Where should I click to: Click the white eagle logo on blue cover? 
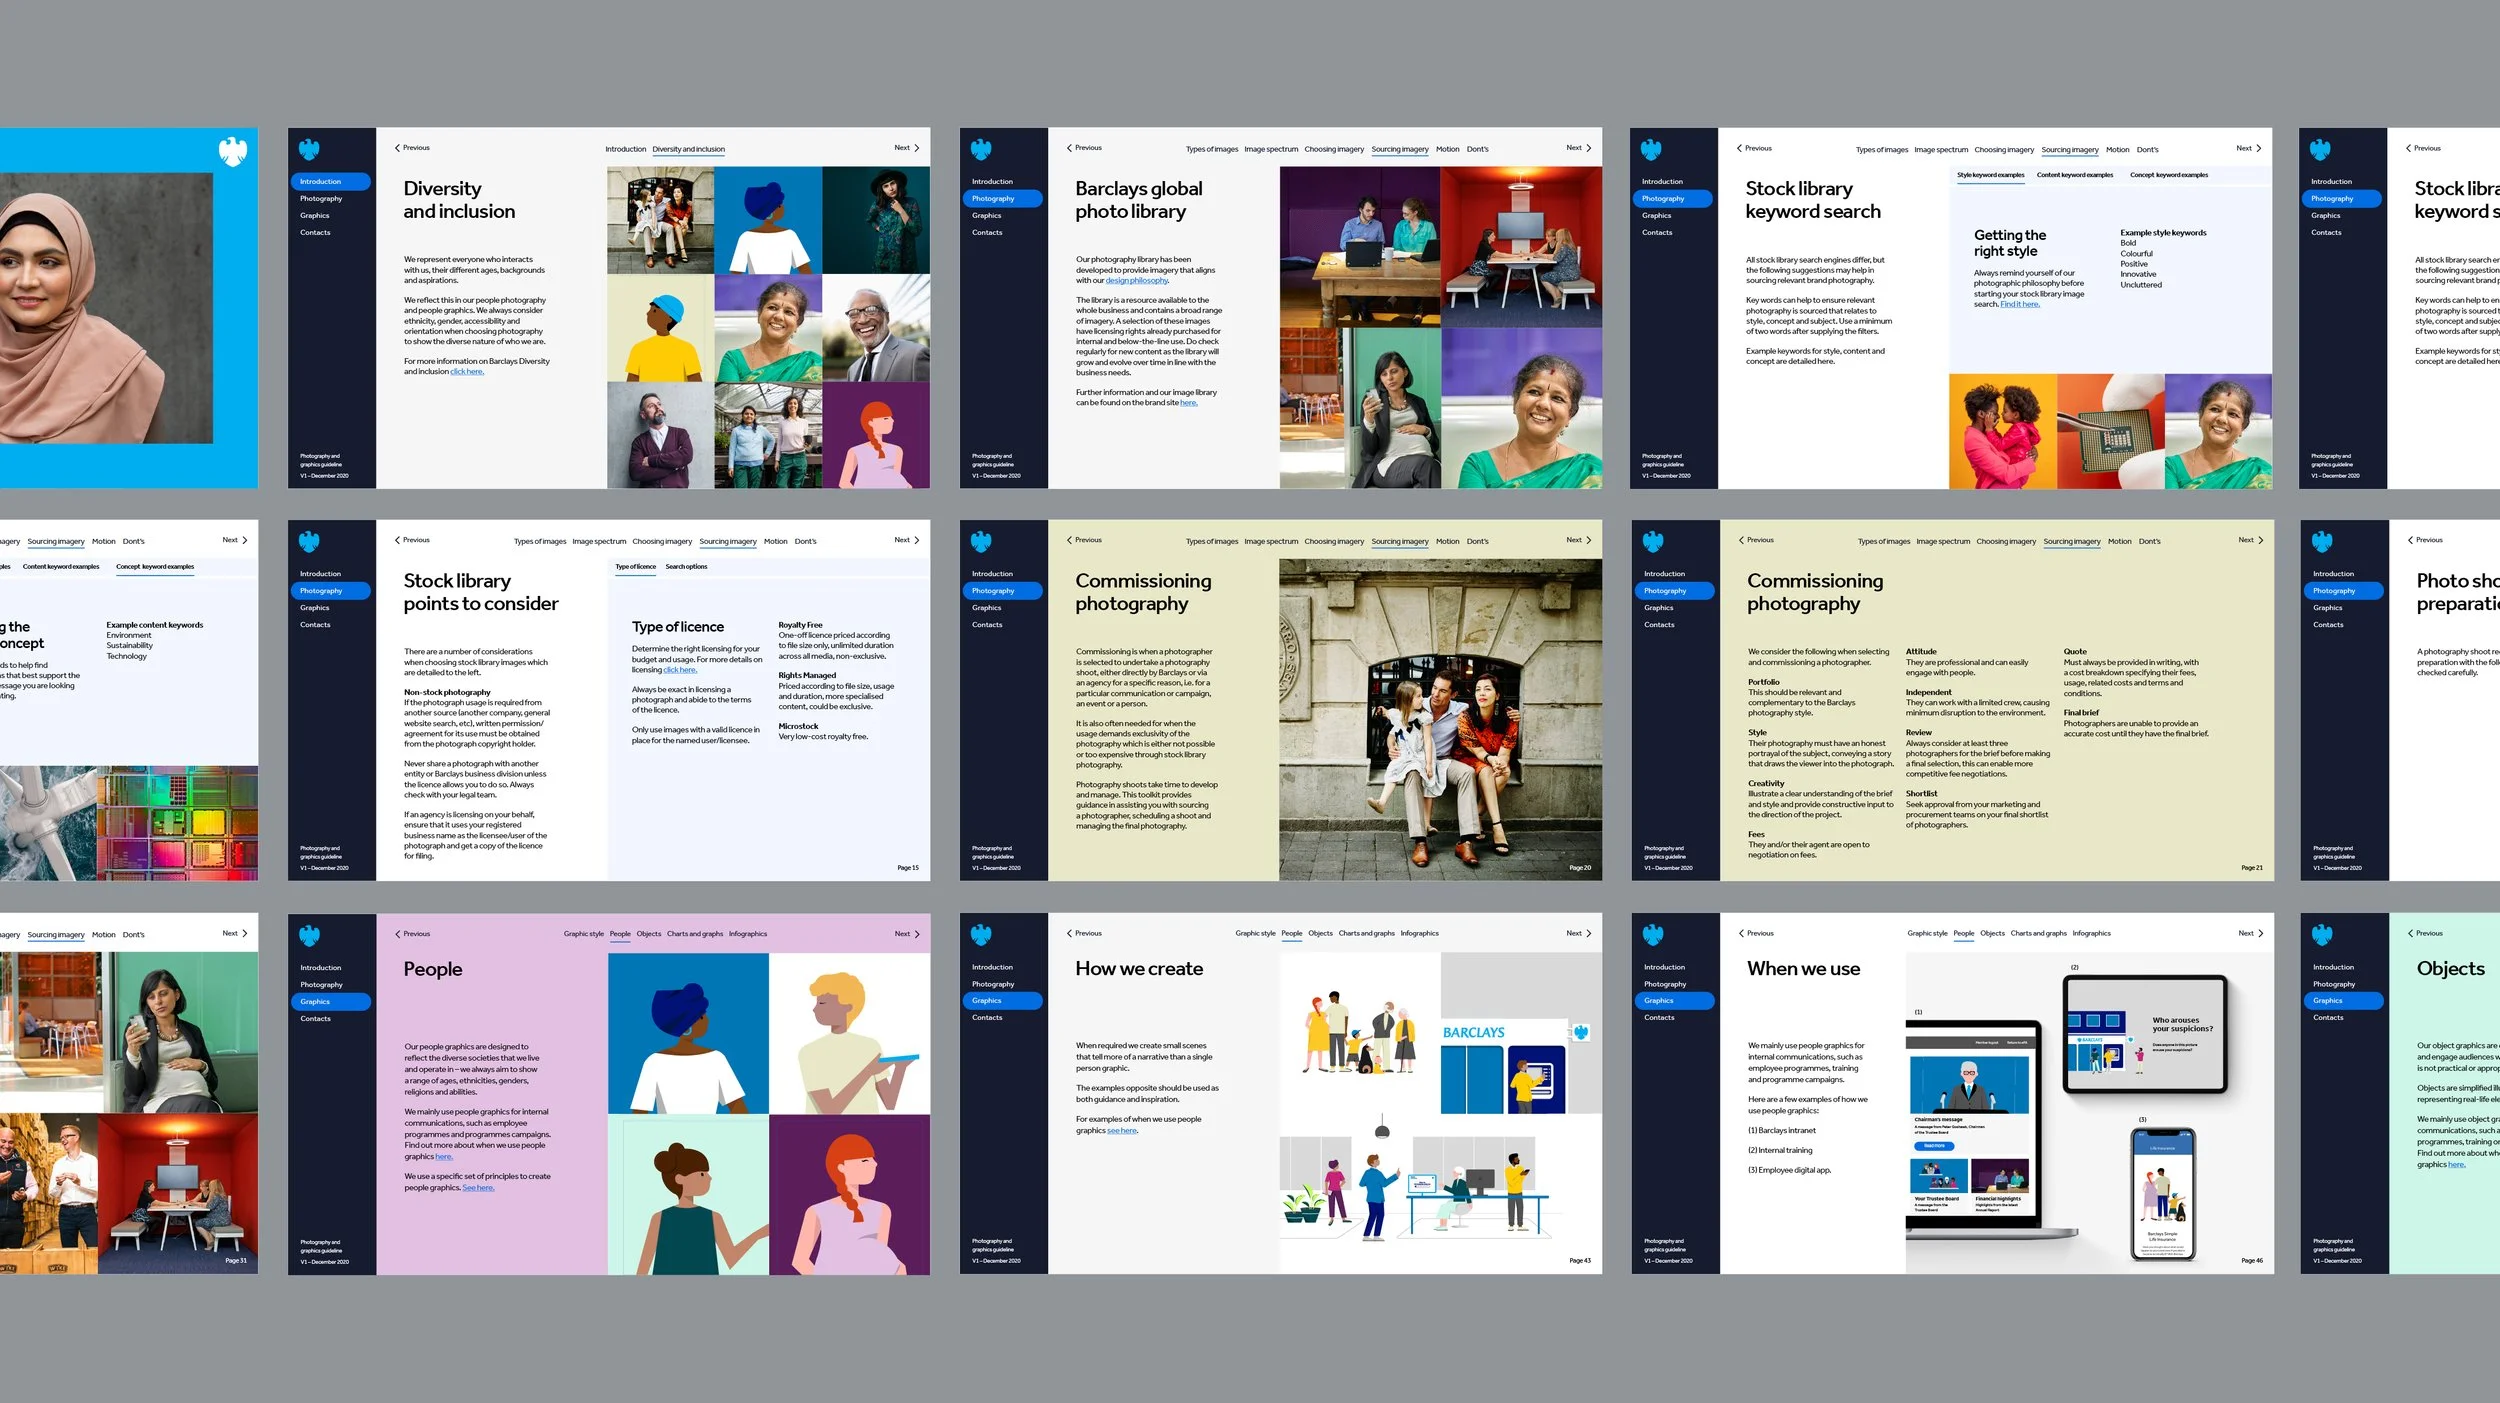tap(233, 152)
